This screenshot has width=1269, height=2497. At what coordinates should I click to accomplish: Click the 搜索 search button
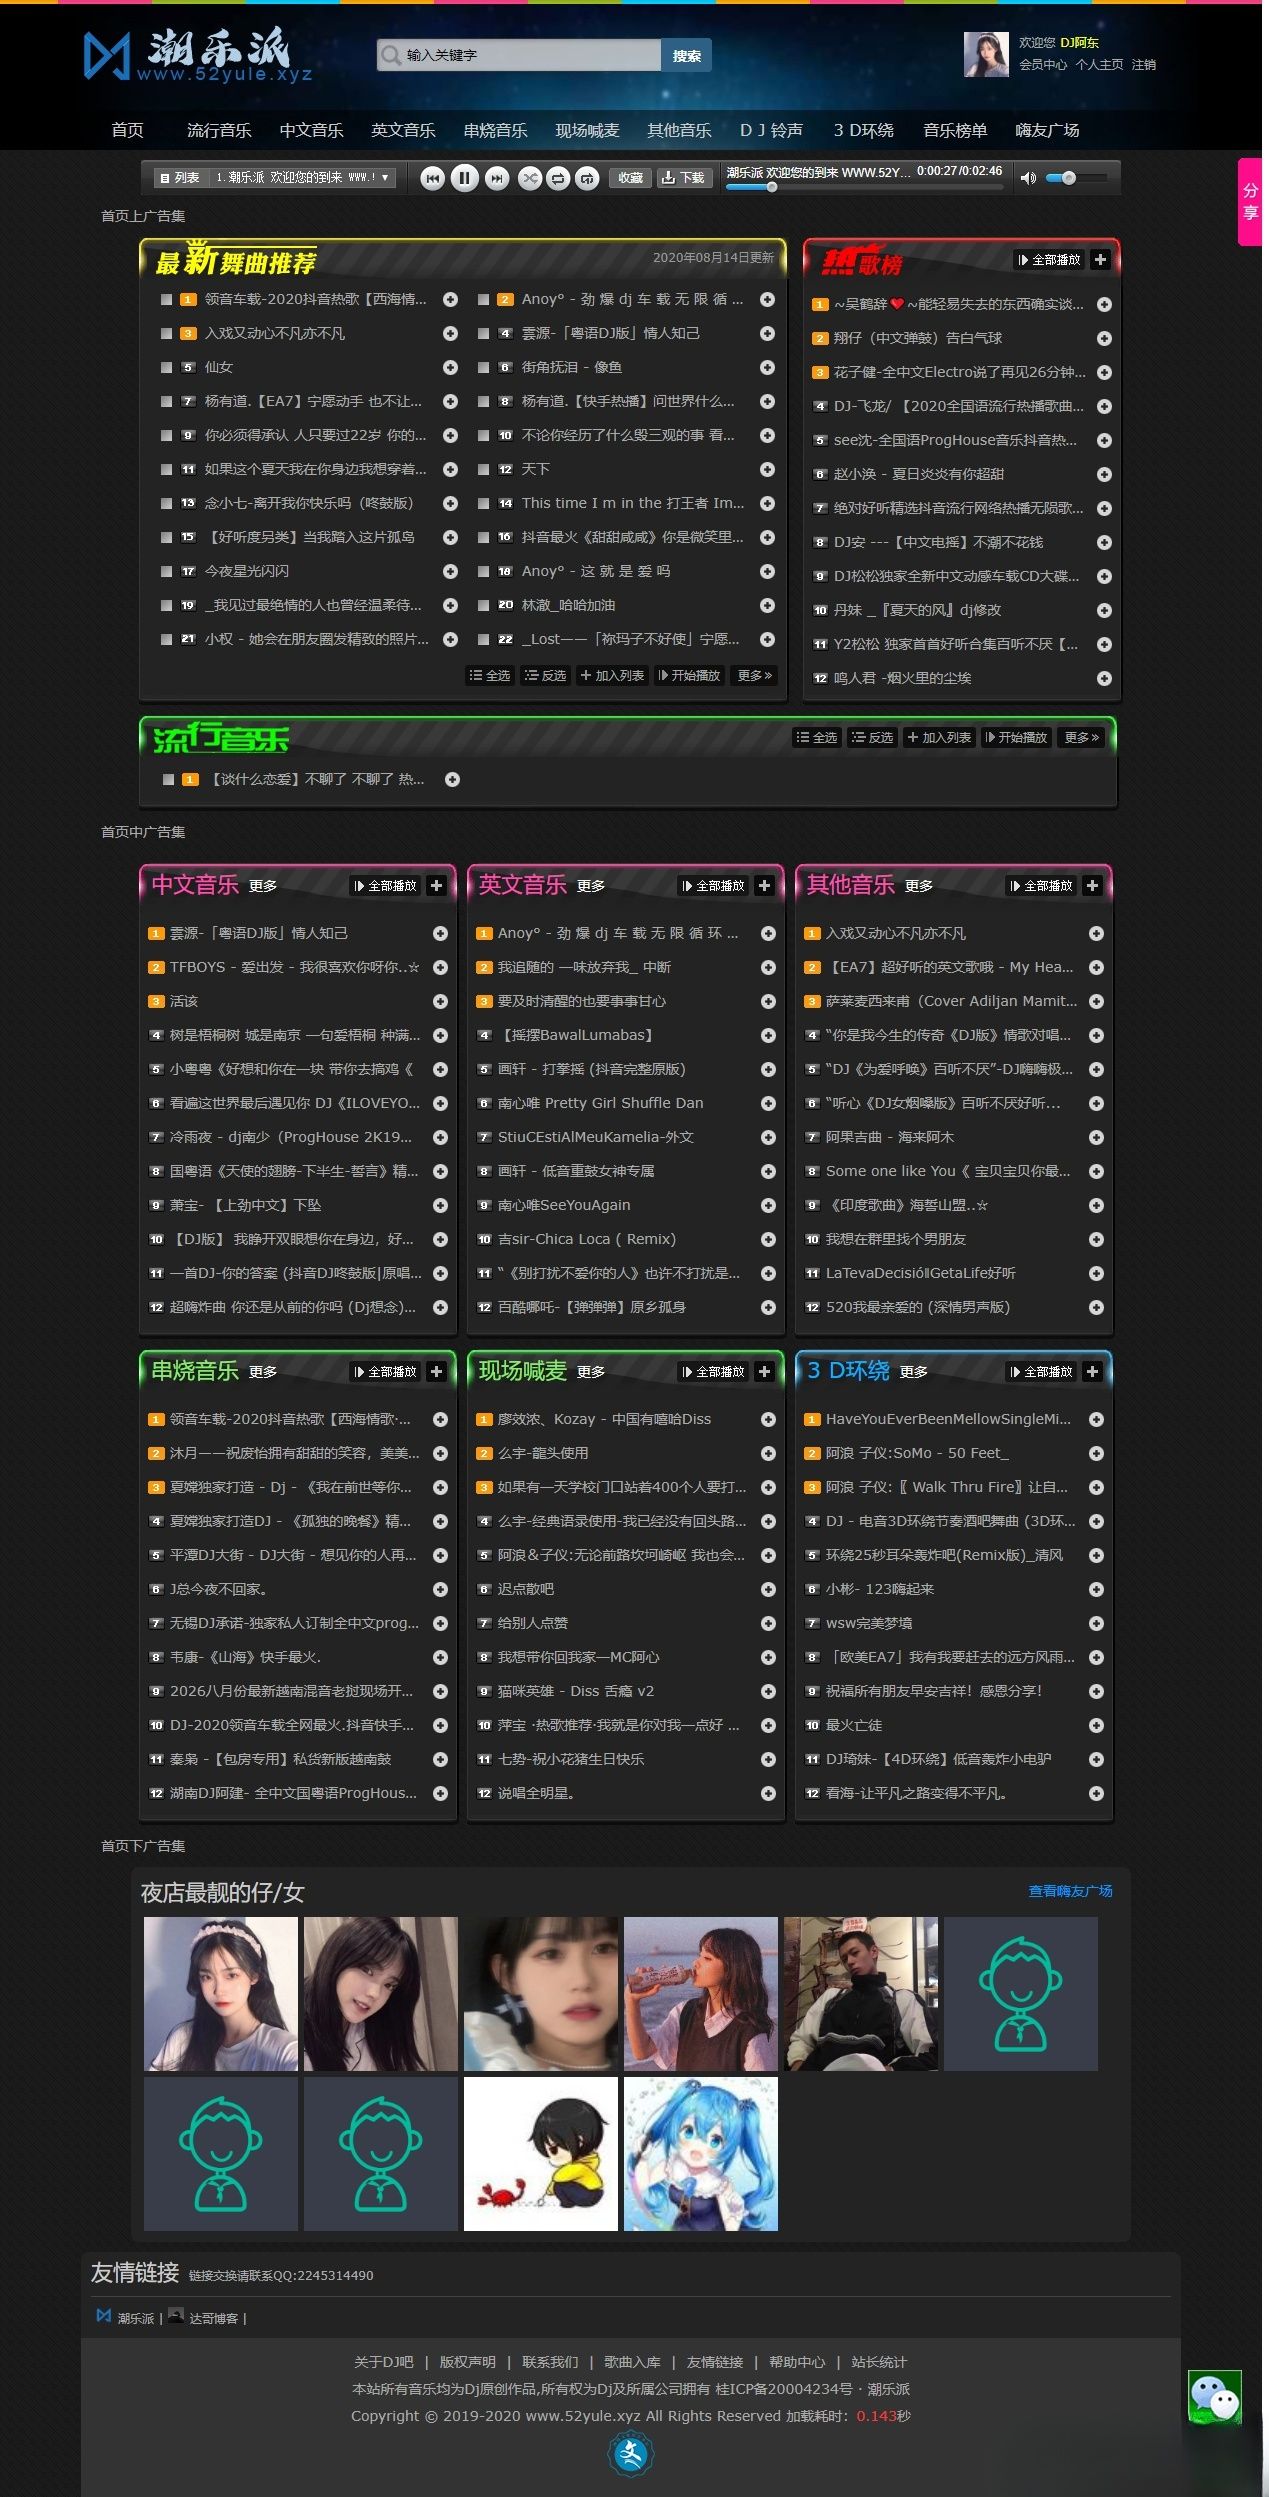[x=686, y=56]
